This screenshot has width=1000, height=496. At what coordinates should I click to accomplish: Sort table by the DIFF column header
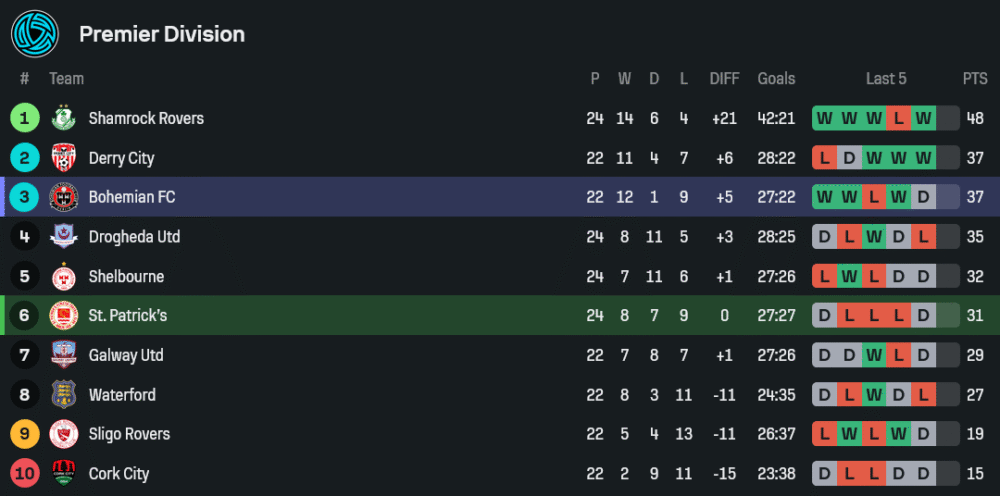724,78
